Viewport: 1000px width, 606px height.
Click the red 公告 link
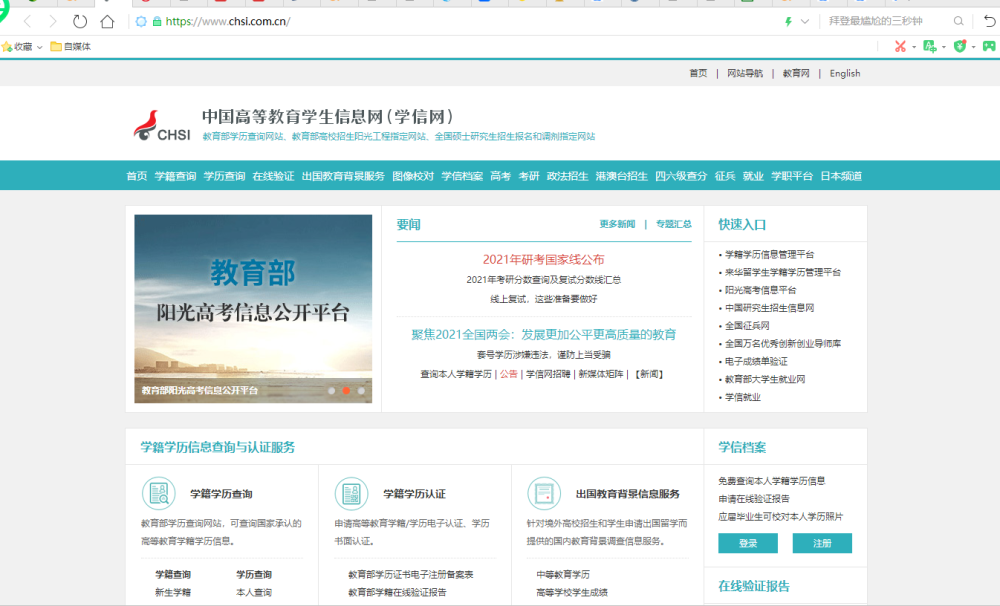pyautogui.click(x=509, y=374)
